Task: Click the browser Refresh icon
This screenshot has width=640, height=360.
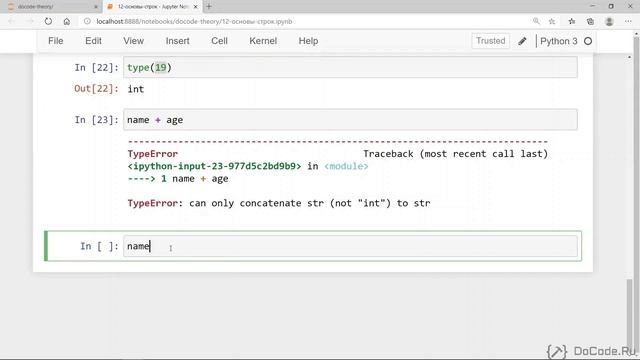Action: (x=48, y=21)
